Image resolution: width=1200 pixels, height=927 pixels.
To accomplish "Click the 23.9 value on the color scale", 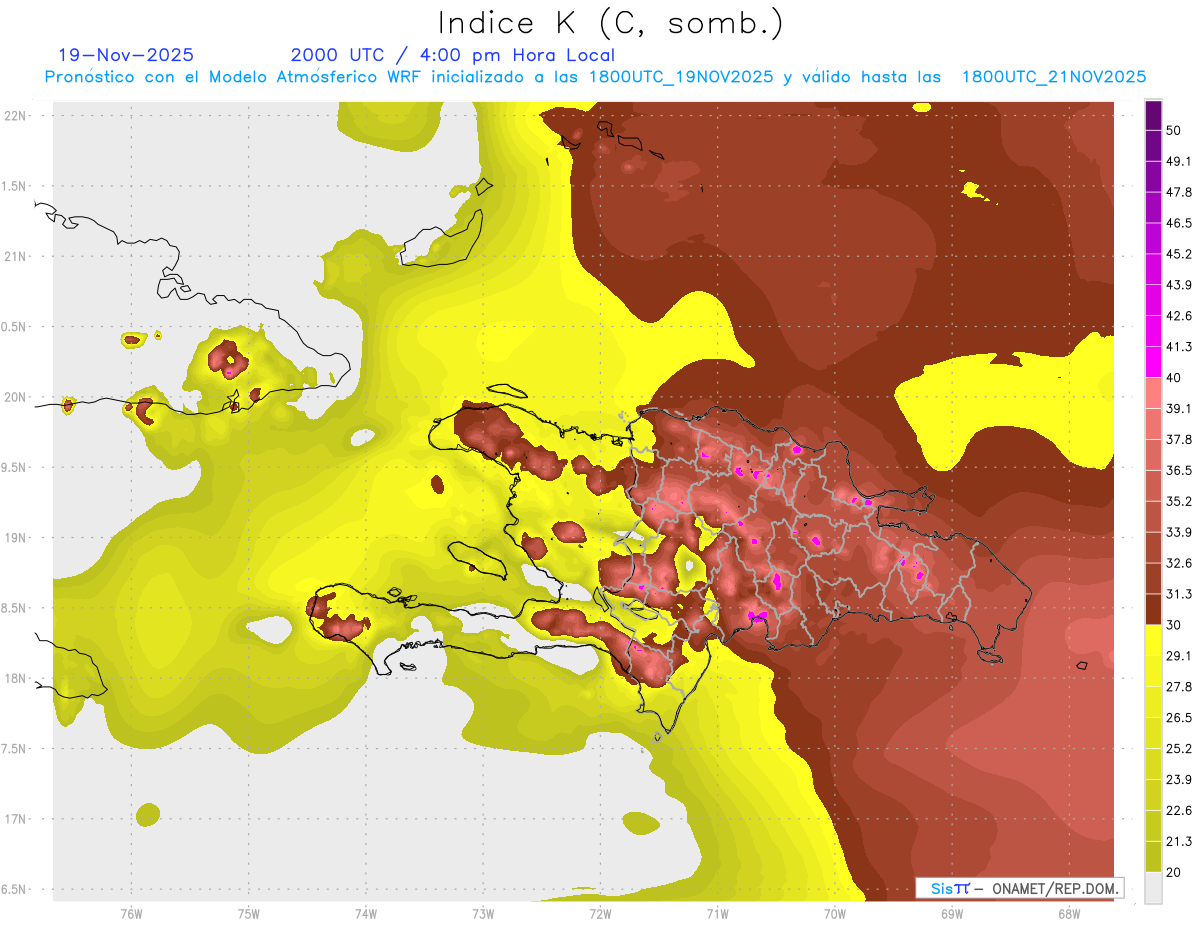I will point(1179,779).
